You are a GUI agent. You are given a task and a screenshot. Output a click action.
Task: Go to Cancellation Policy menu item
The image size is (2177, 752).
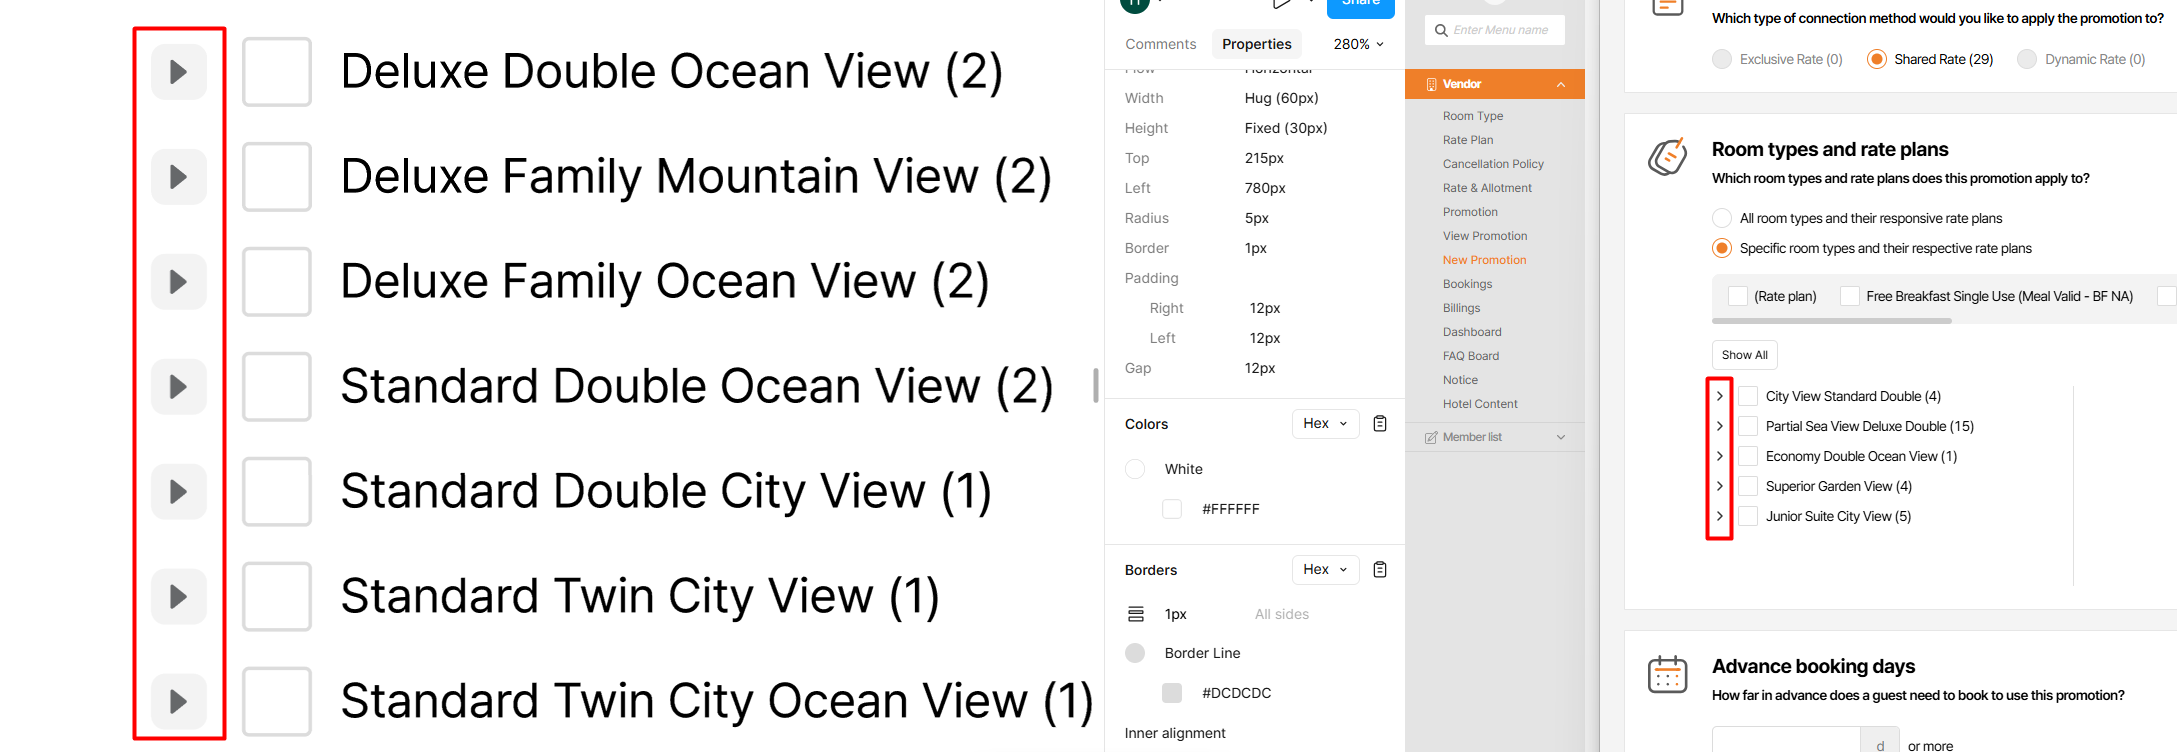1493,164
